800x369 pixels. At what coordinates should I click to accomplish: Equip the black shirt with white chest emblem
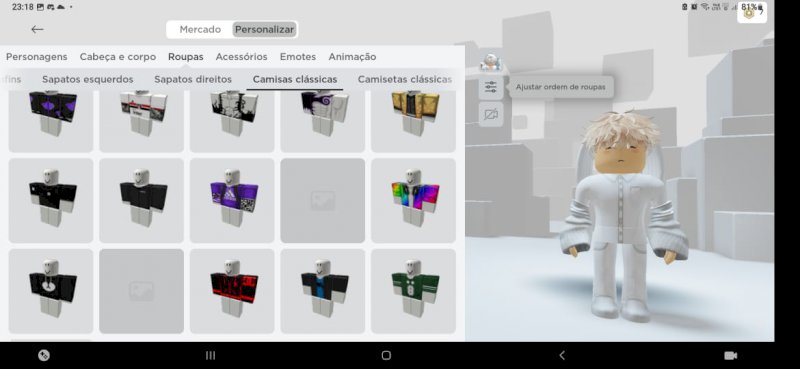pyautogui.click(x=51, y=201)
